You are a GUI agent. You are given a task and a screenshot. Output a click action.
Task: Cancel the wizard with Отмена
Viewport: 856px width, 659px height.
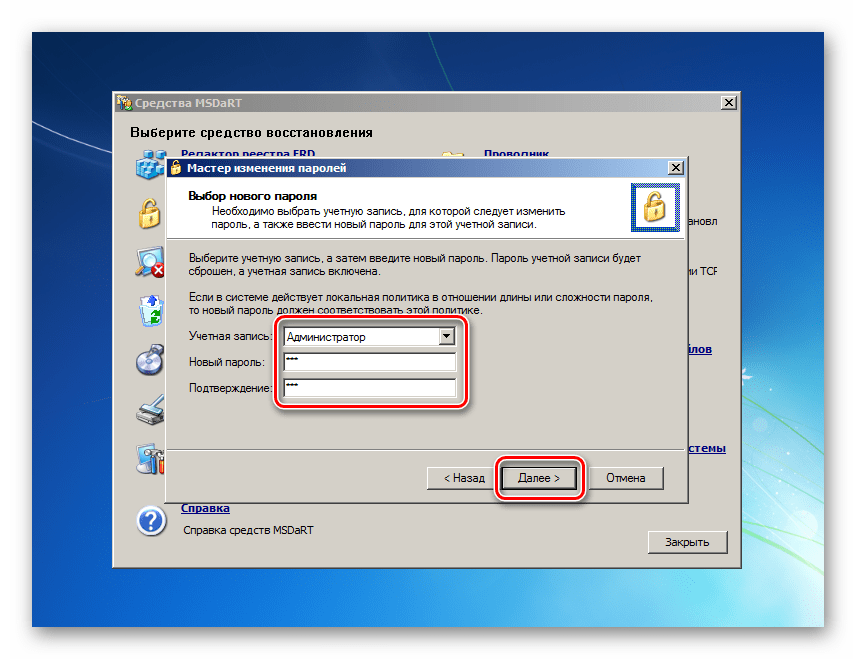(626, 478)
